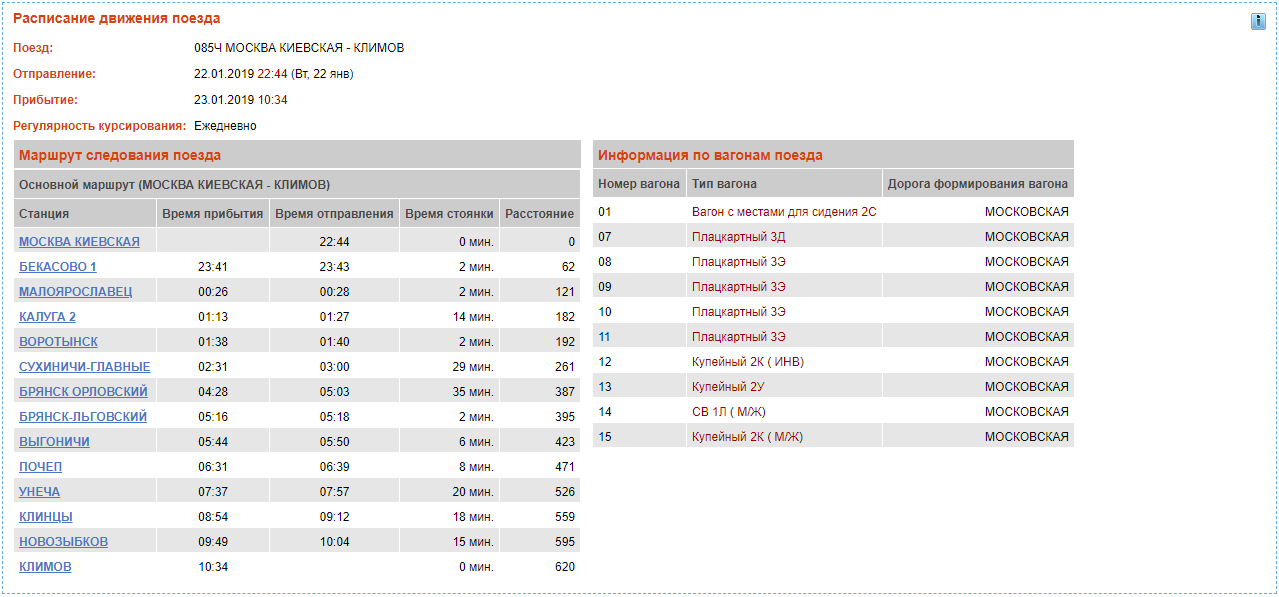
Task: Click wagon type Купейный 2У
Action: [x=728, y=387]
